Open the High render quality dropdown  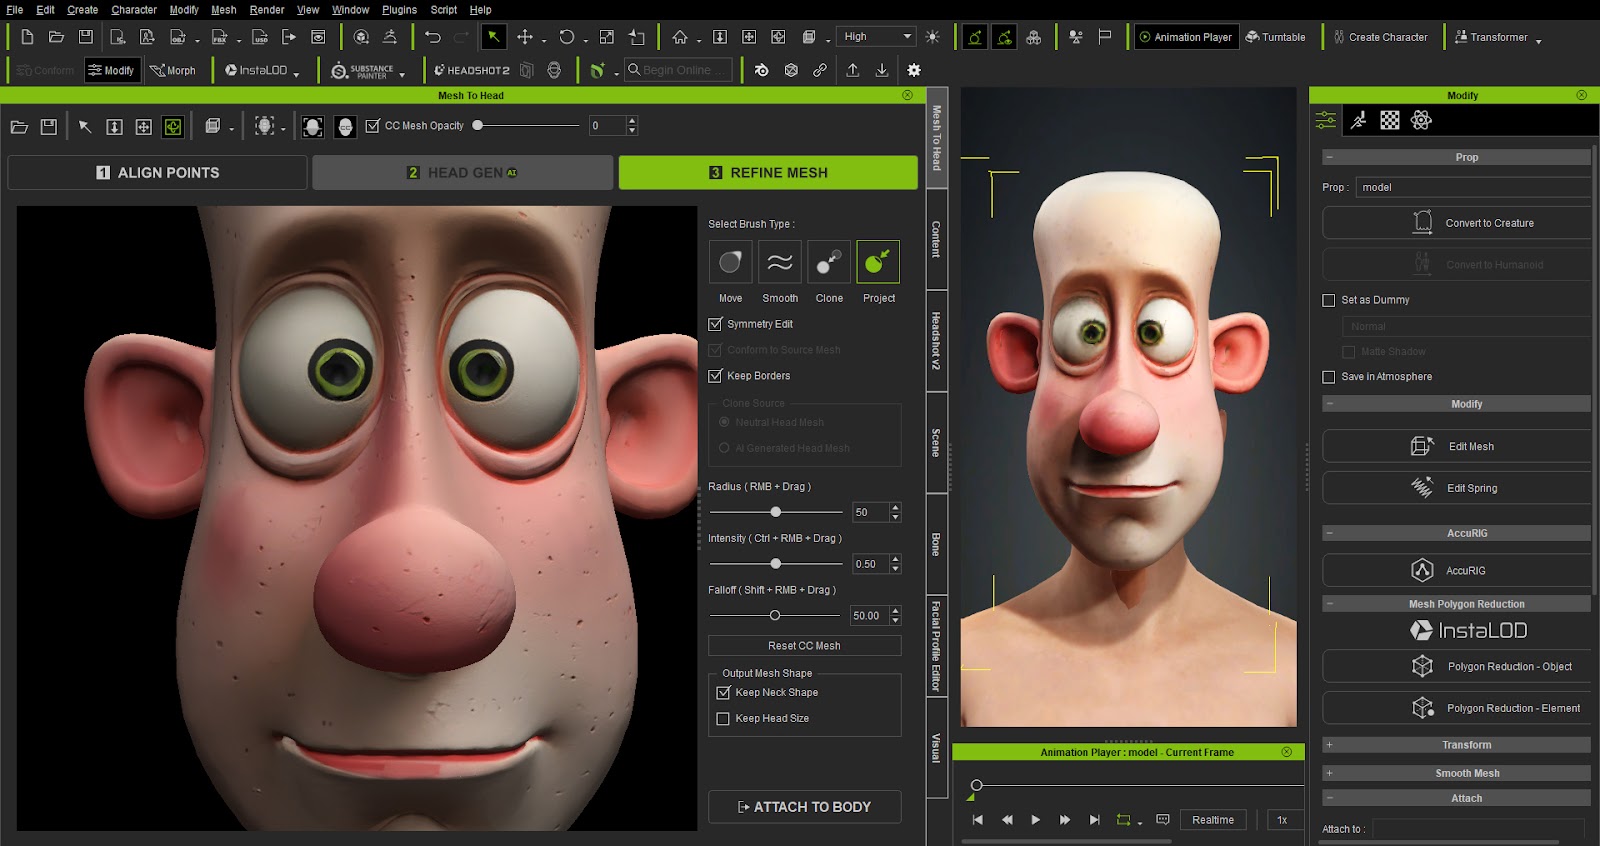(876, 37)
